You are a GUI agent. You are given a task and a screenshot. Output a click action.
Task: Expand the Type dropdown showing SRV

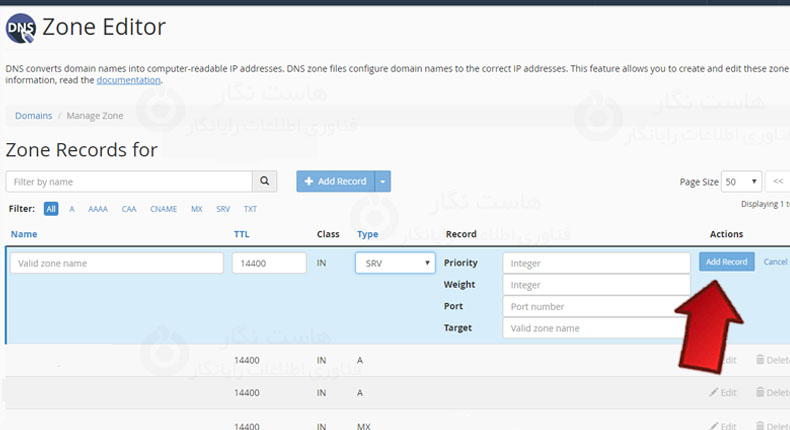pyautogui.click(x=394, y=263)
